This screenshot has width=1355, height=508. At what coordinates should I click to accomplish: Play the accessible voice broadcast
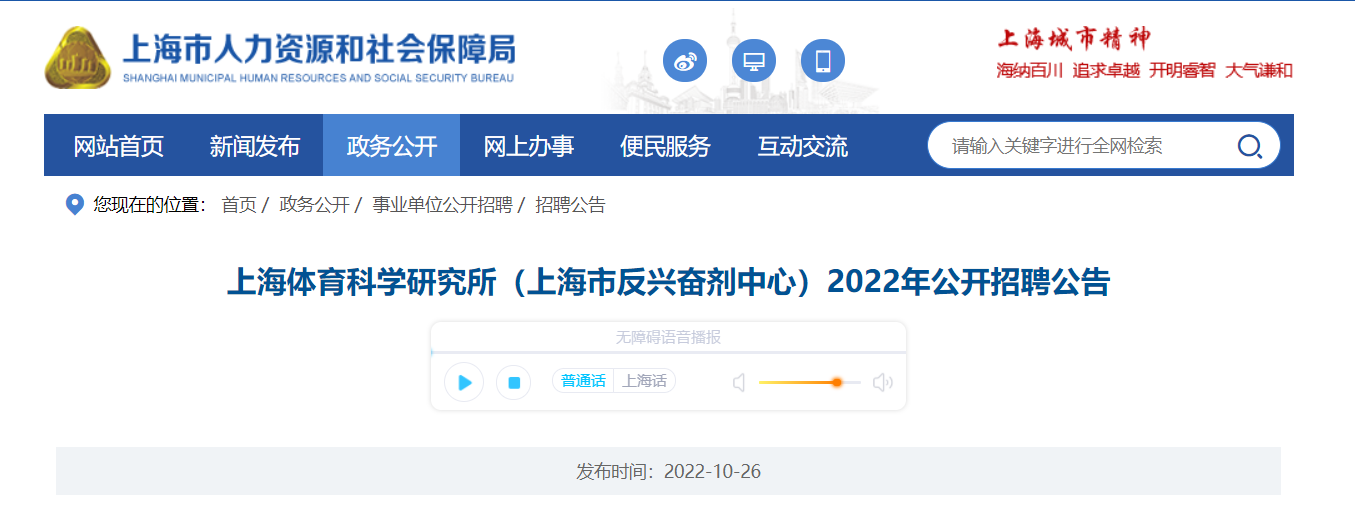coord(464,382)
